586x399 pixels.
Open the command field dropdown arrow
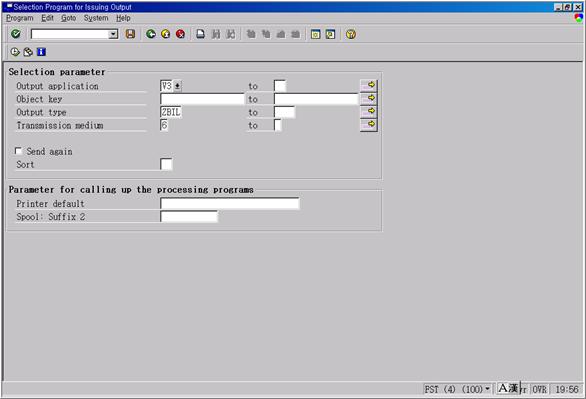coord(113,34)
